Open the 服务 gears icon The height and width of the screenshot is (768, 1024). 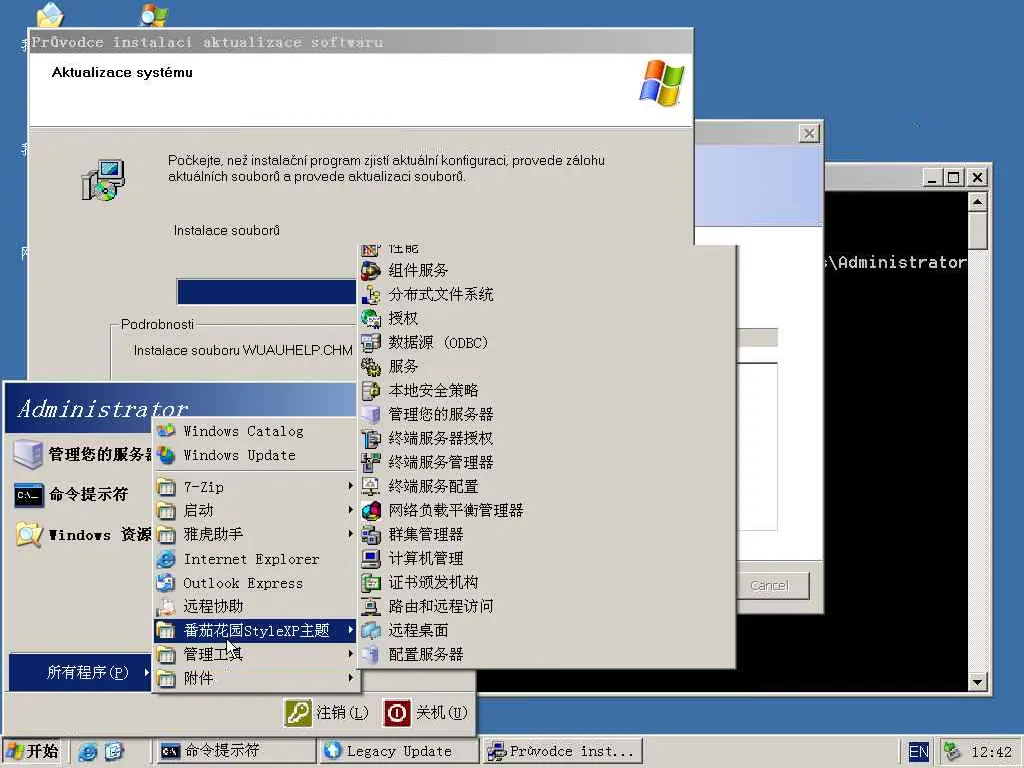371,366
